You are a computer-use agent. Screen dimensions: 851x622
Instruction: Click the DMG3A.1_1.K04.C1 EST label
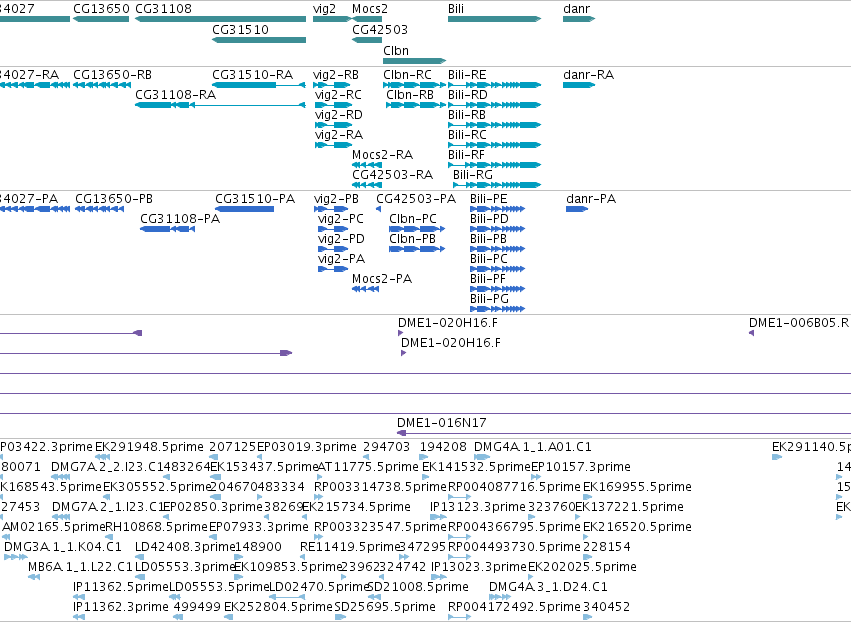(x=63, y=547)
